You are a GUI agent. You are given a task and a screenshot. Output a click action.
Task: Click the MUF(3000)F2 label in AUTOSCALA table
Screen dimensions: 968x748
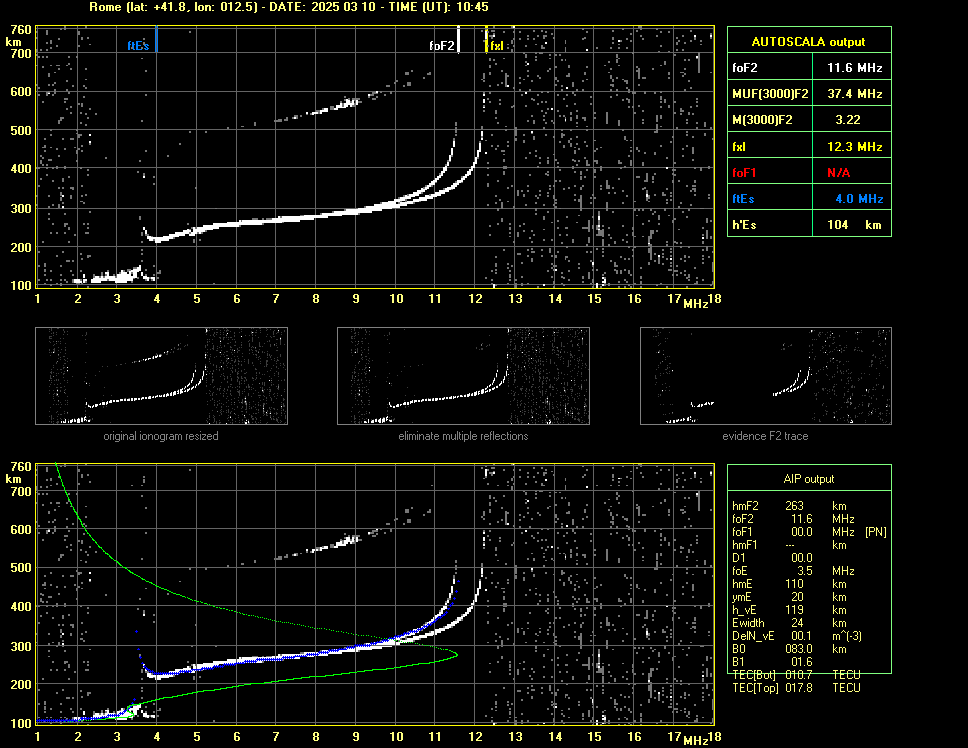coord(770,94)
